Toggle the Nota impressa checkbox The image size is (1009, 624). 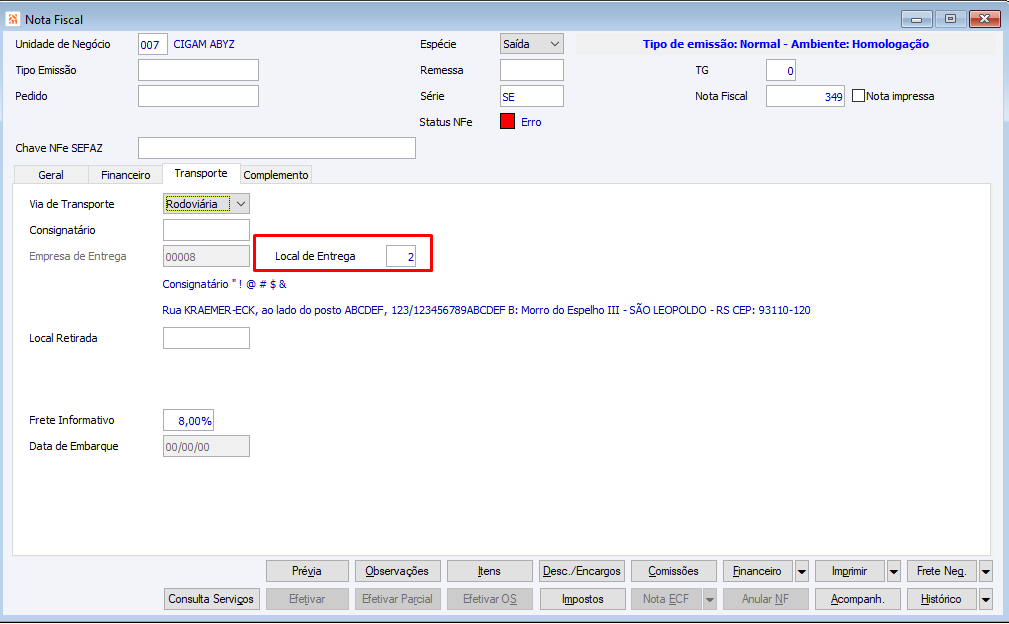coord(858,96)
